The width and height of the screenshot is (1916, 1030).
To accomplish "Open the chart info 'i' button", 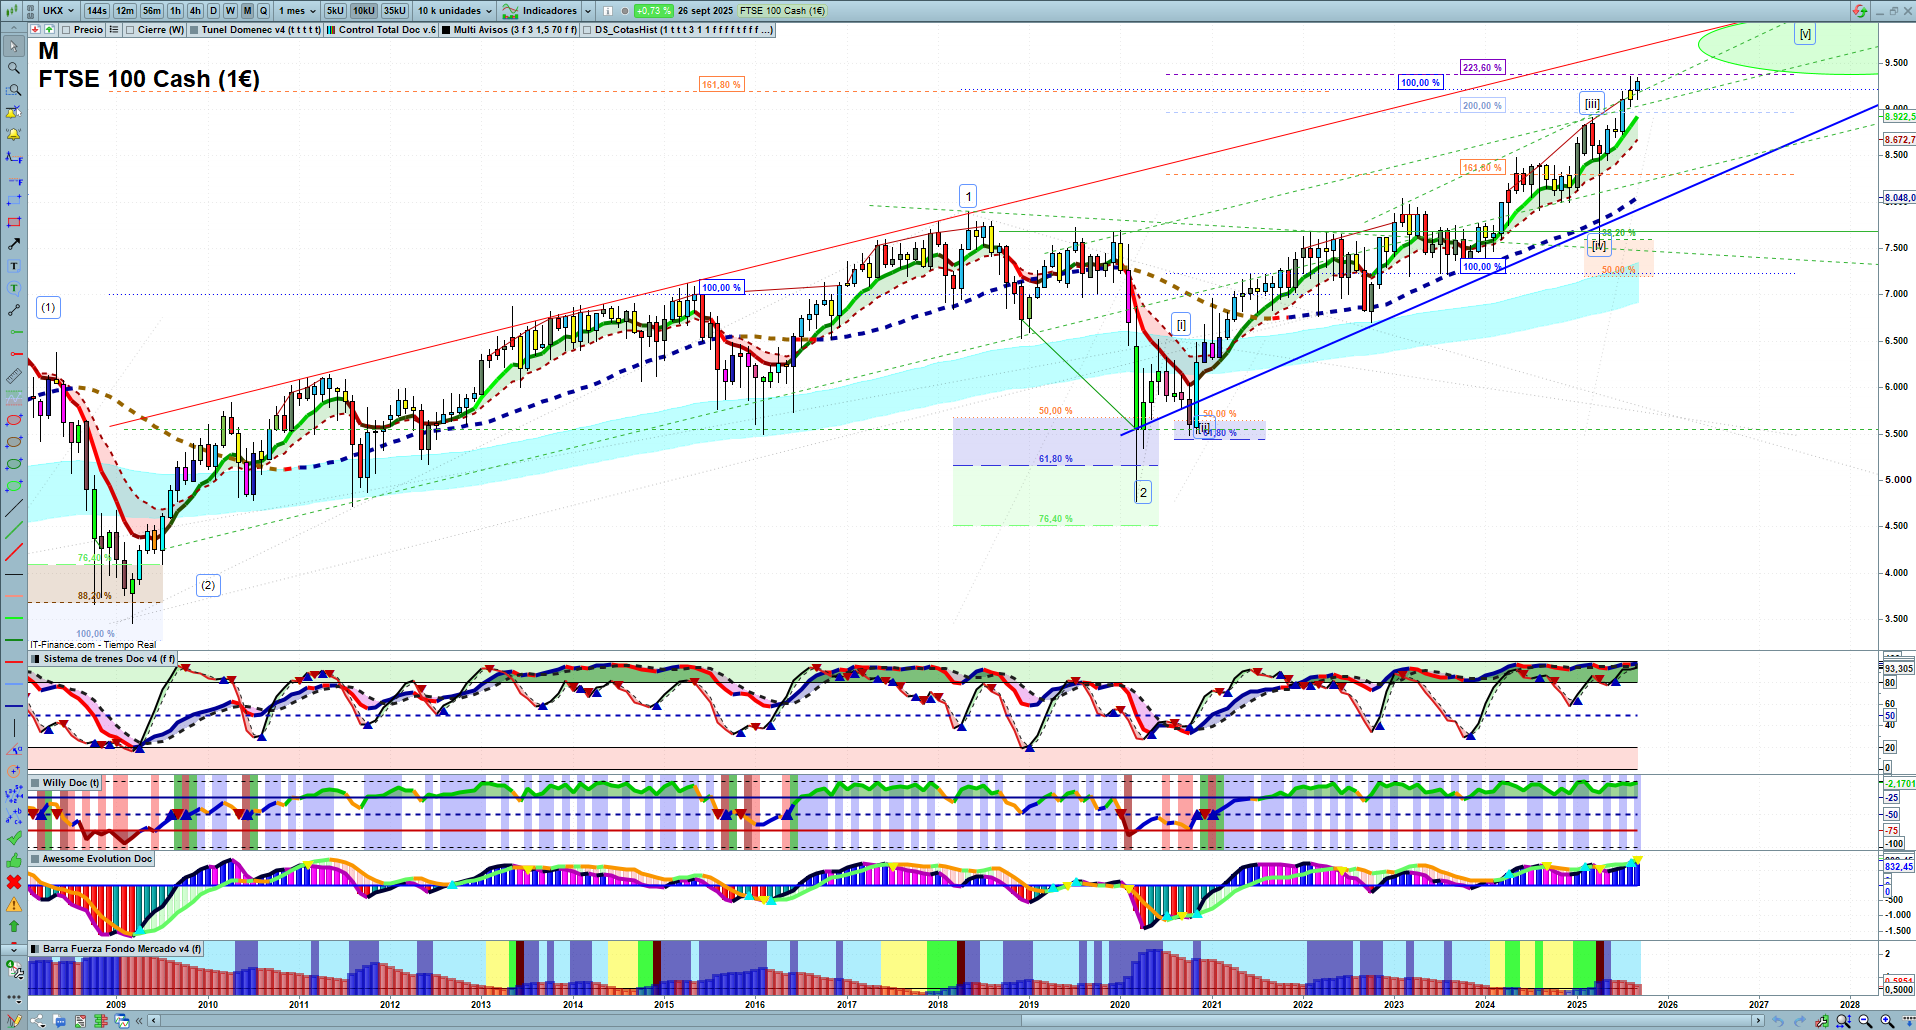I will click(607, 11).
